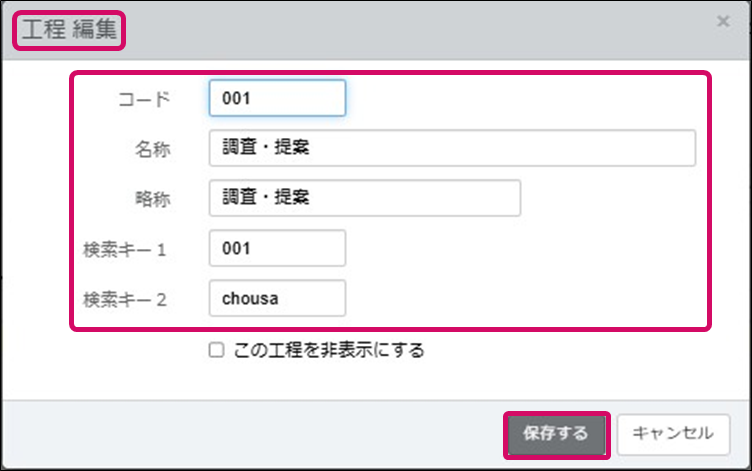Click the 名称 field label
The image size is (752, 471).
(153, 149)
